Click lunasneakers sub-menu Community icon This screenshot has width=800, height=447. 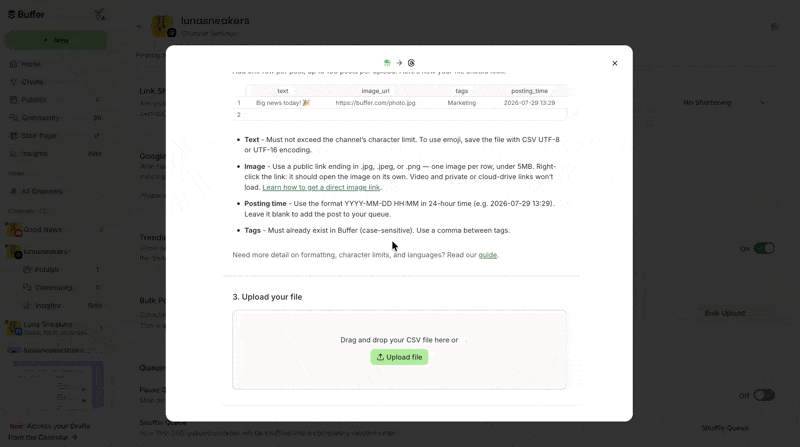tap(27, 287)
